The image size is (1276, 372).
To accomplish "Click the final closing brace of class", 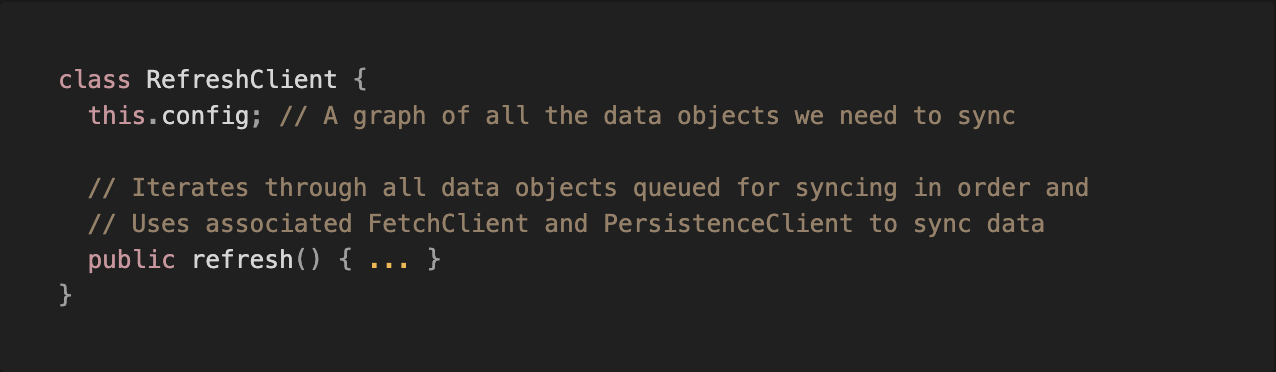I will tap(66, 295).
